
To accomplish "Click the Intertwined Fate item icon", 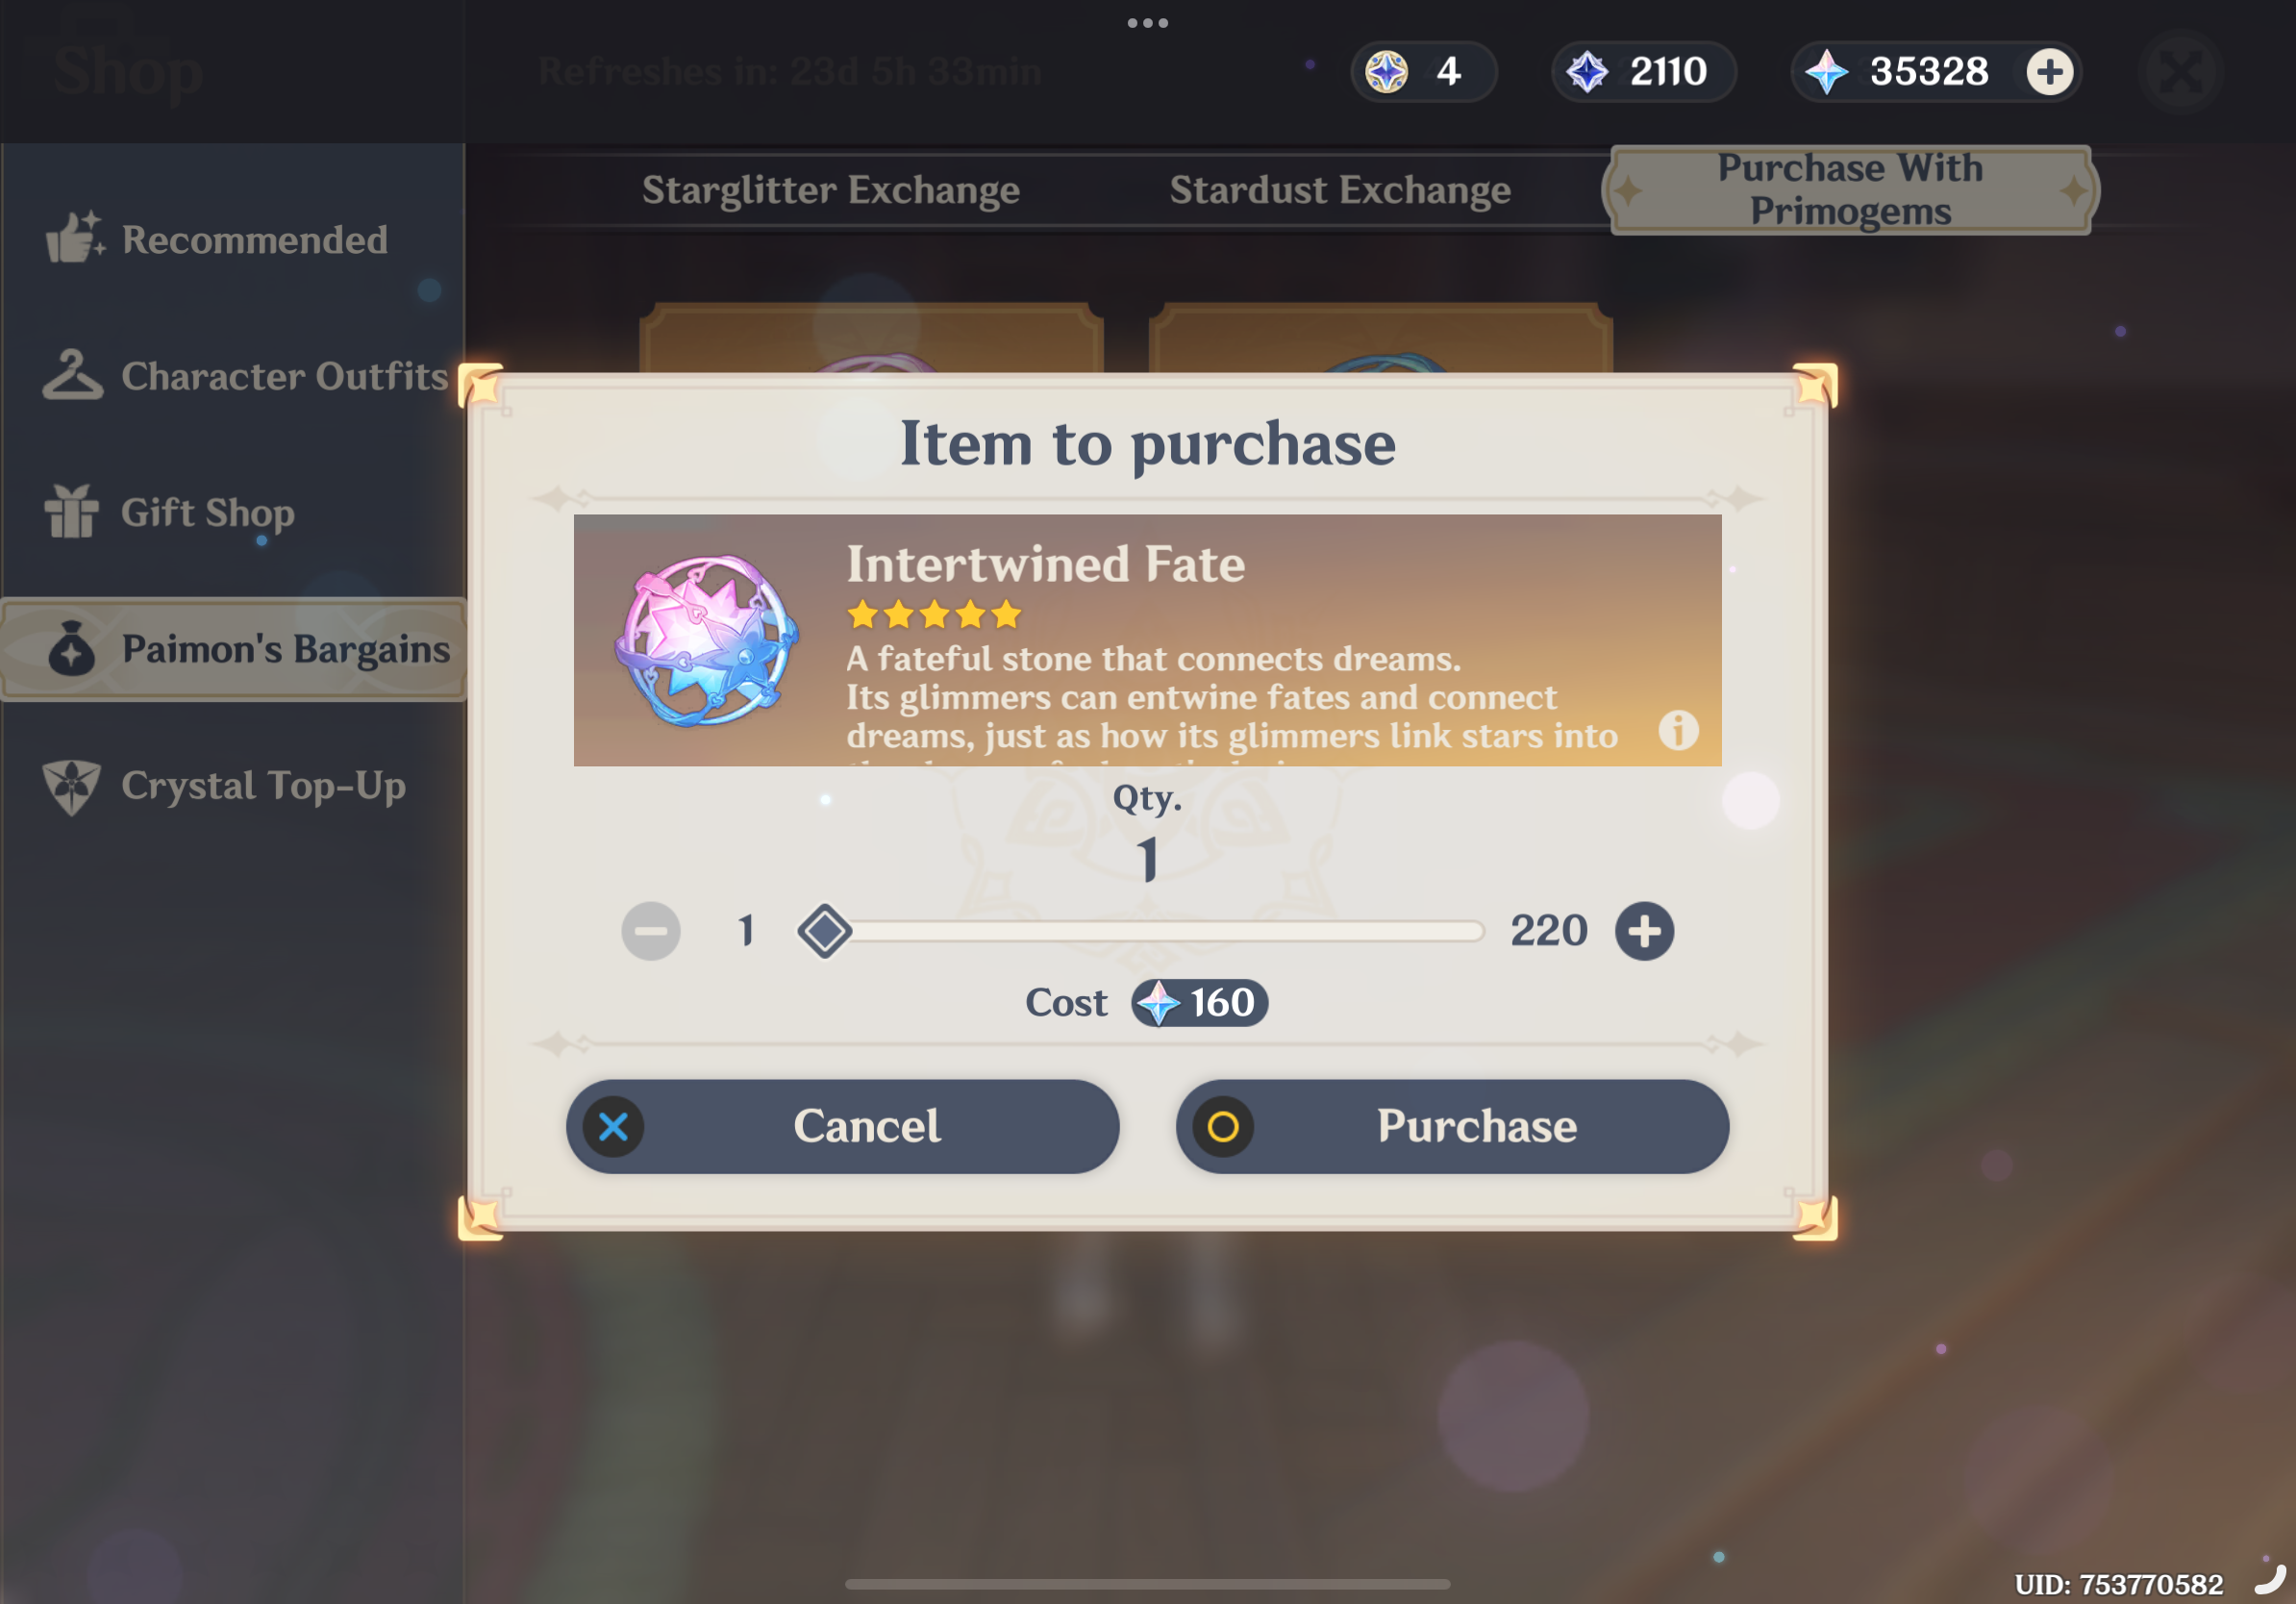I will (706, 640).
